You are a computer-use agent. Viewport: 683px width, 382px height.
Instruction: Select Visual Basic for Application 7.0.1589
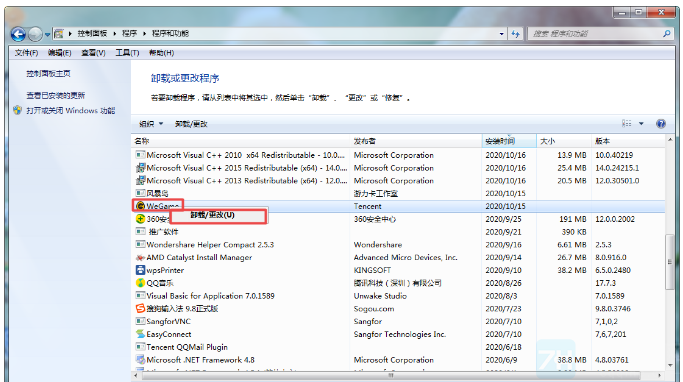[x=210, y=296]
